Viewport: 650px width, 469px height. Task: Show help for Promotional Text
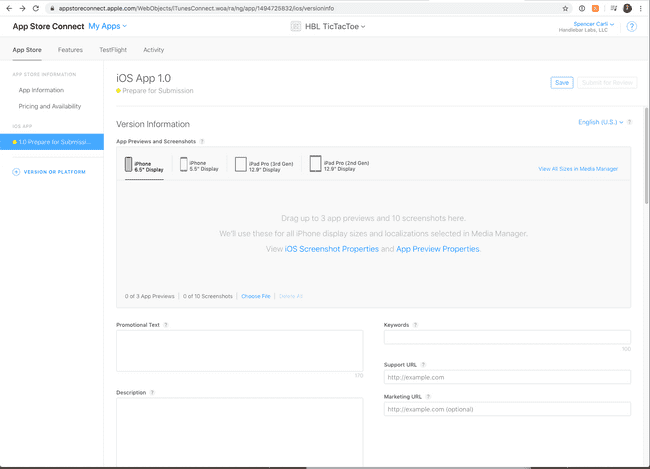pos(165,325)
